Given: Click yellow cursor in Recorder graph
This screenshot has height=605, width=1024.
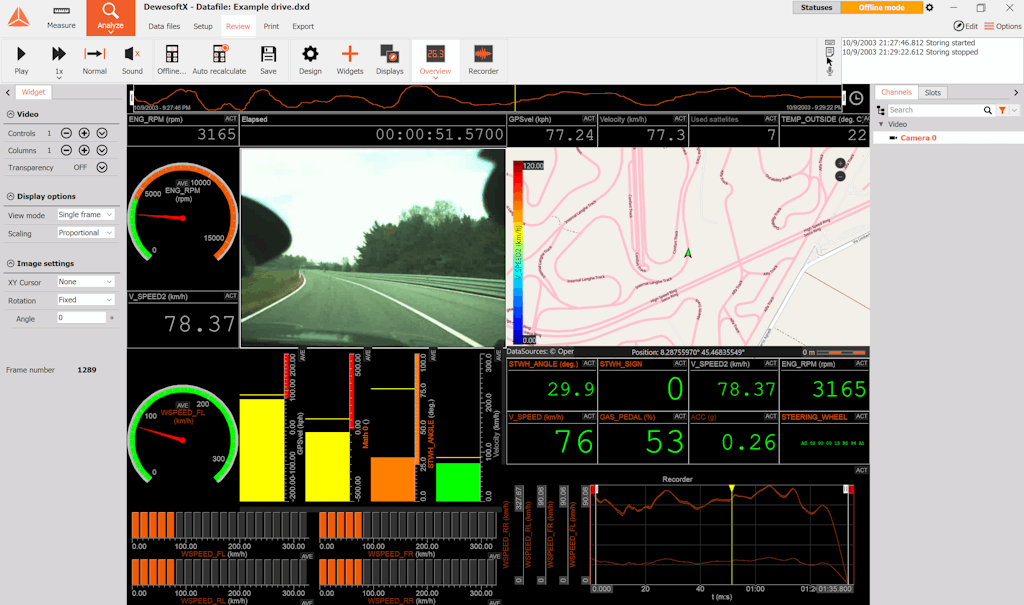Looking at the screenshot, I should [x=731, y=534].
